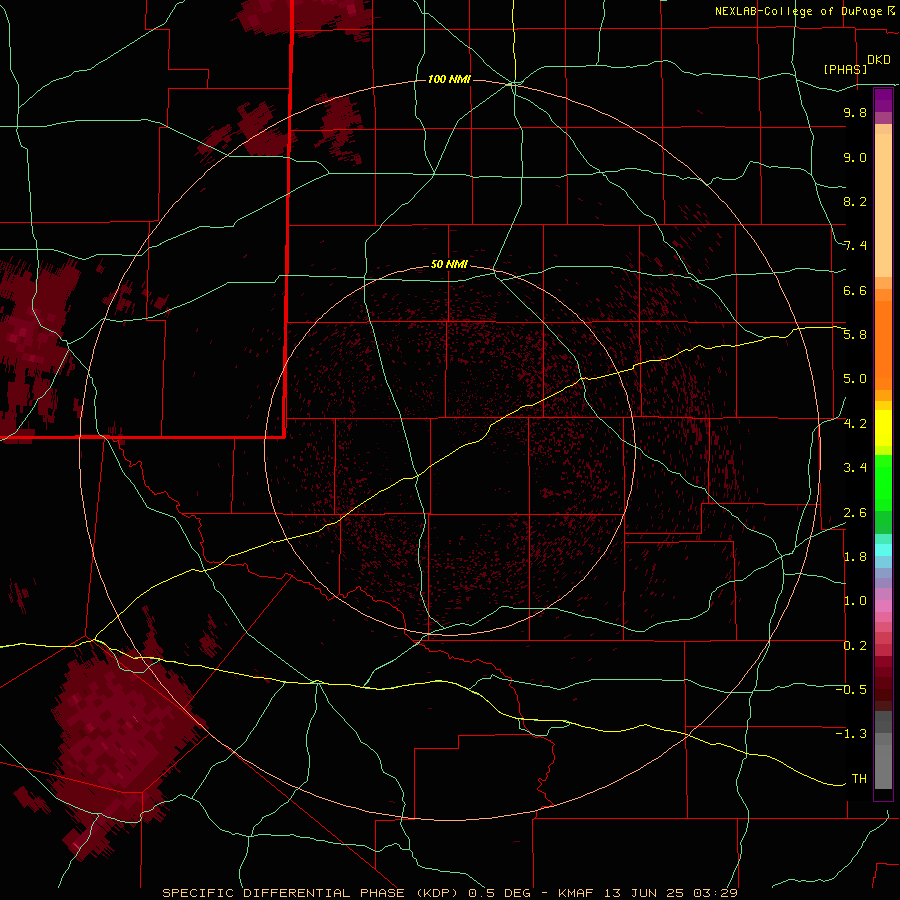The height and width of the screenshot is (900, 900).
Task: Pick the bright green segment of the color bar
Action: [x=883, y=482]
